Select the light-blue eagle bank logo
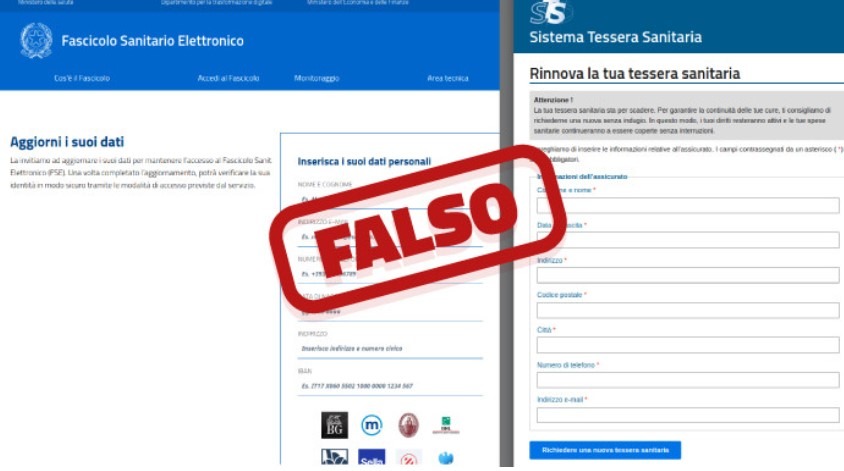This screenshot has height=471, width=844. click(x=446, y=458)
